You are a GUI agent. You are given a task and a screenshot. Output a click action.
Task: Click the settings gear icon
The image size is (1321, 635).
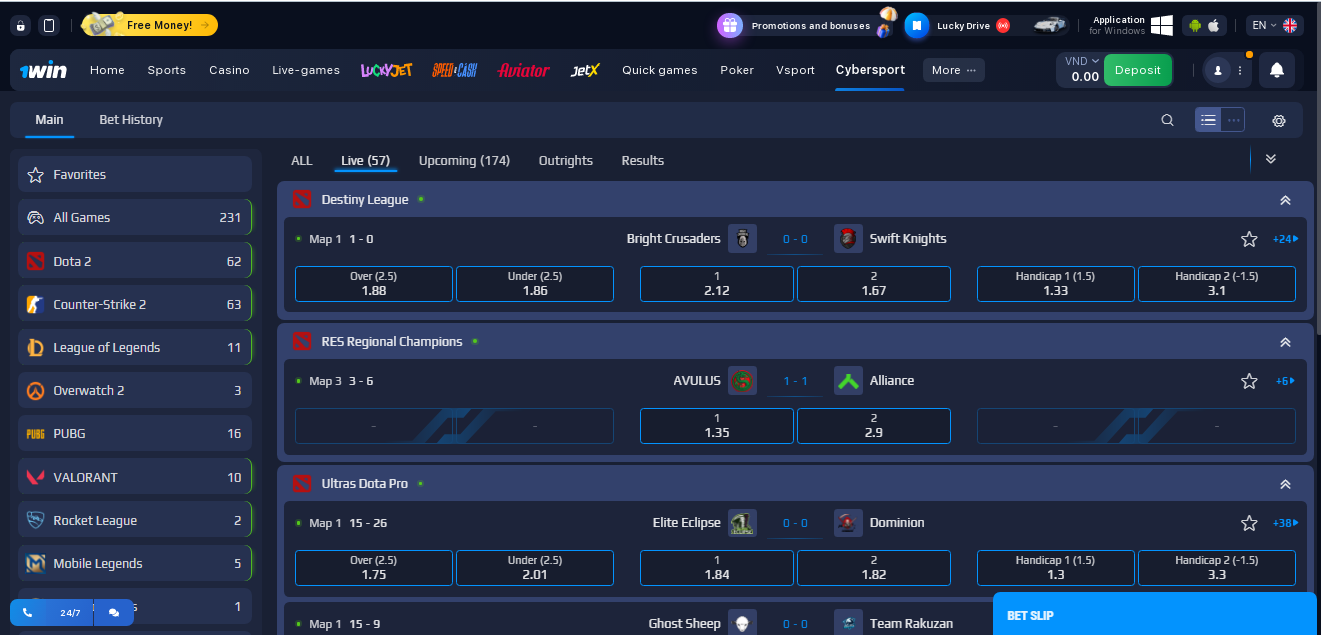(x=1278, y=120)
